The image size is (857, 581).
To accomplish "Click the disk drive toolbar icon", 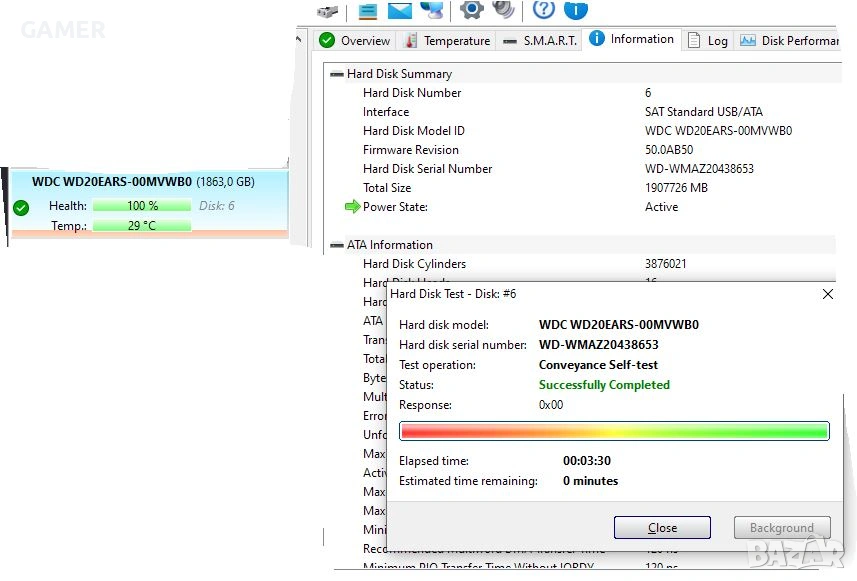I will pos(328,10).
